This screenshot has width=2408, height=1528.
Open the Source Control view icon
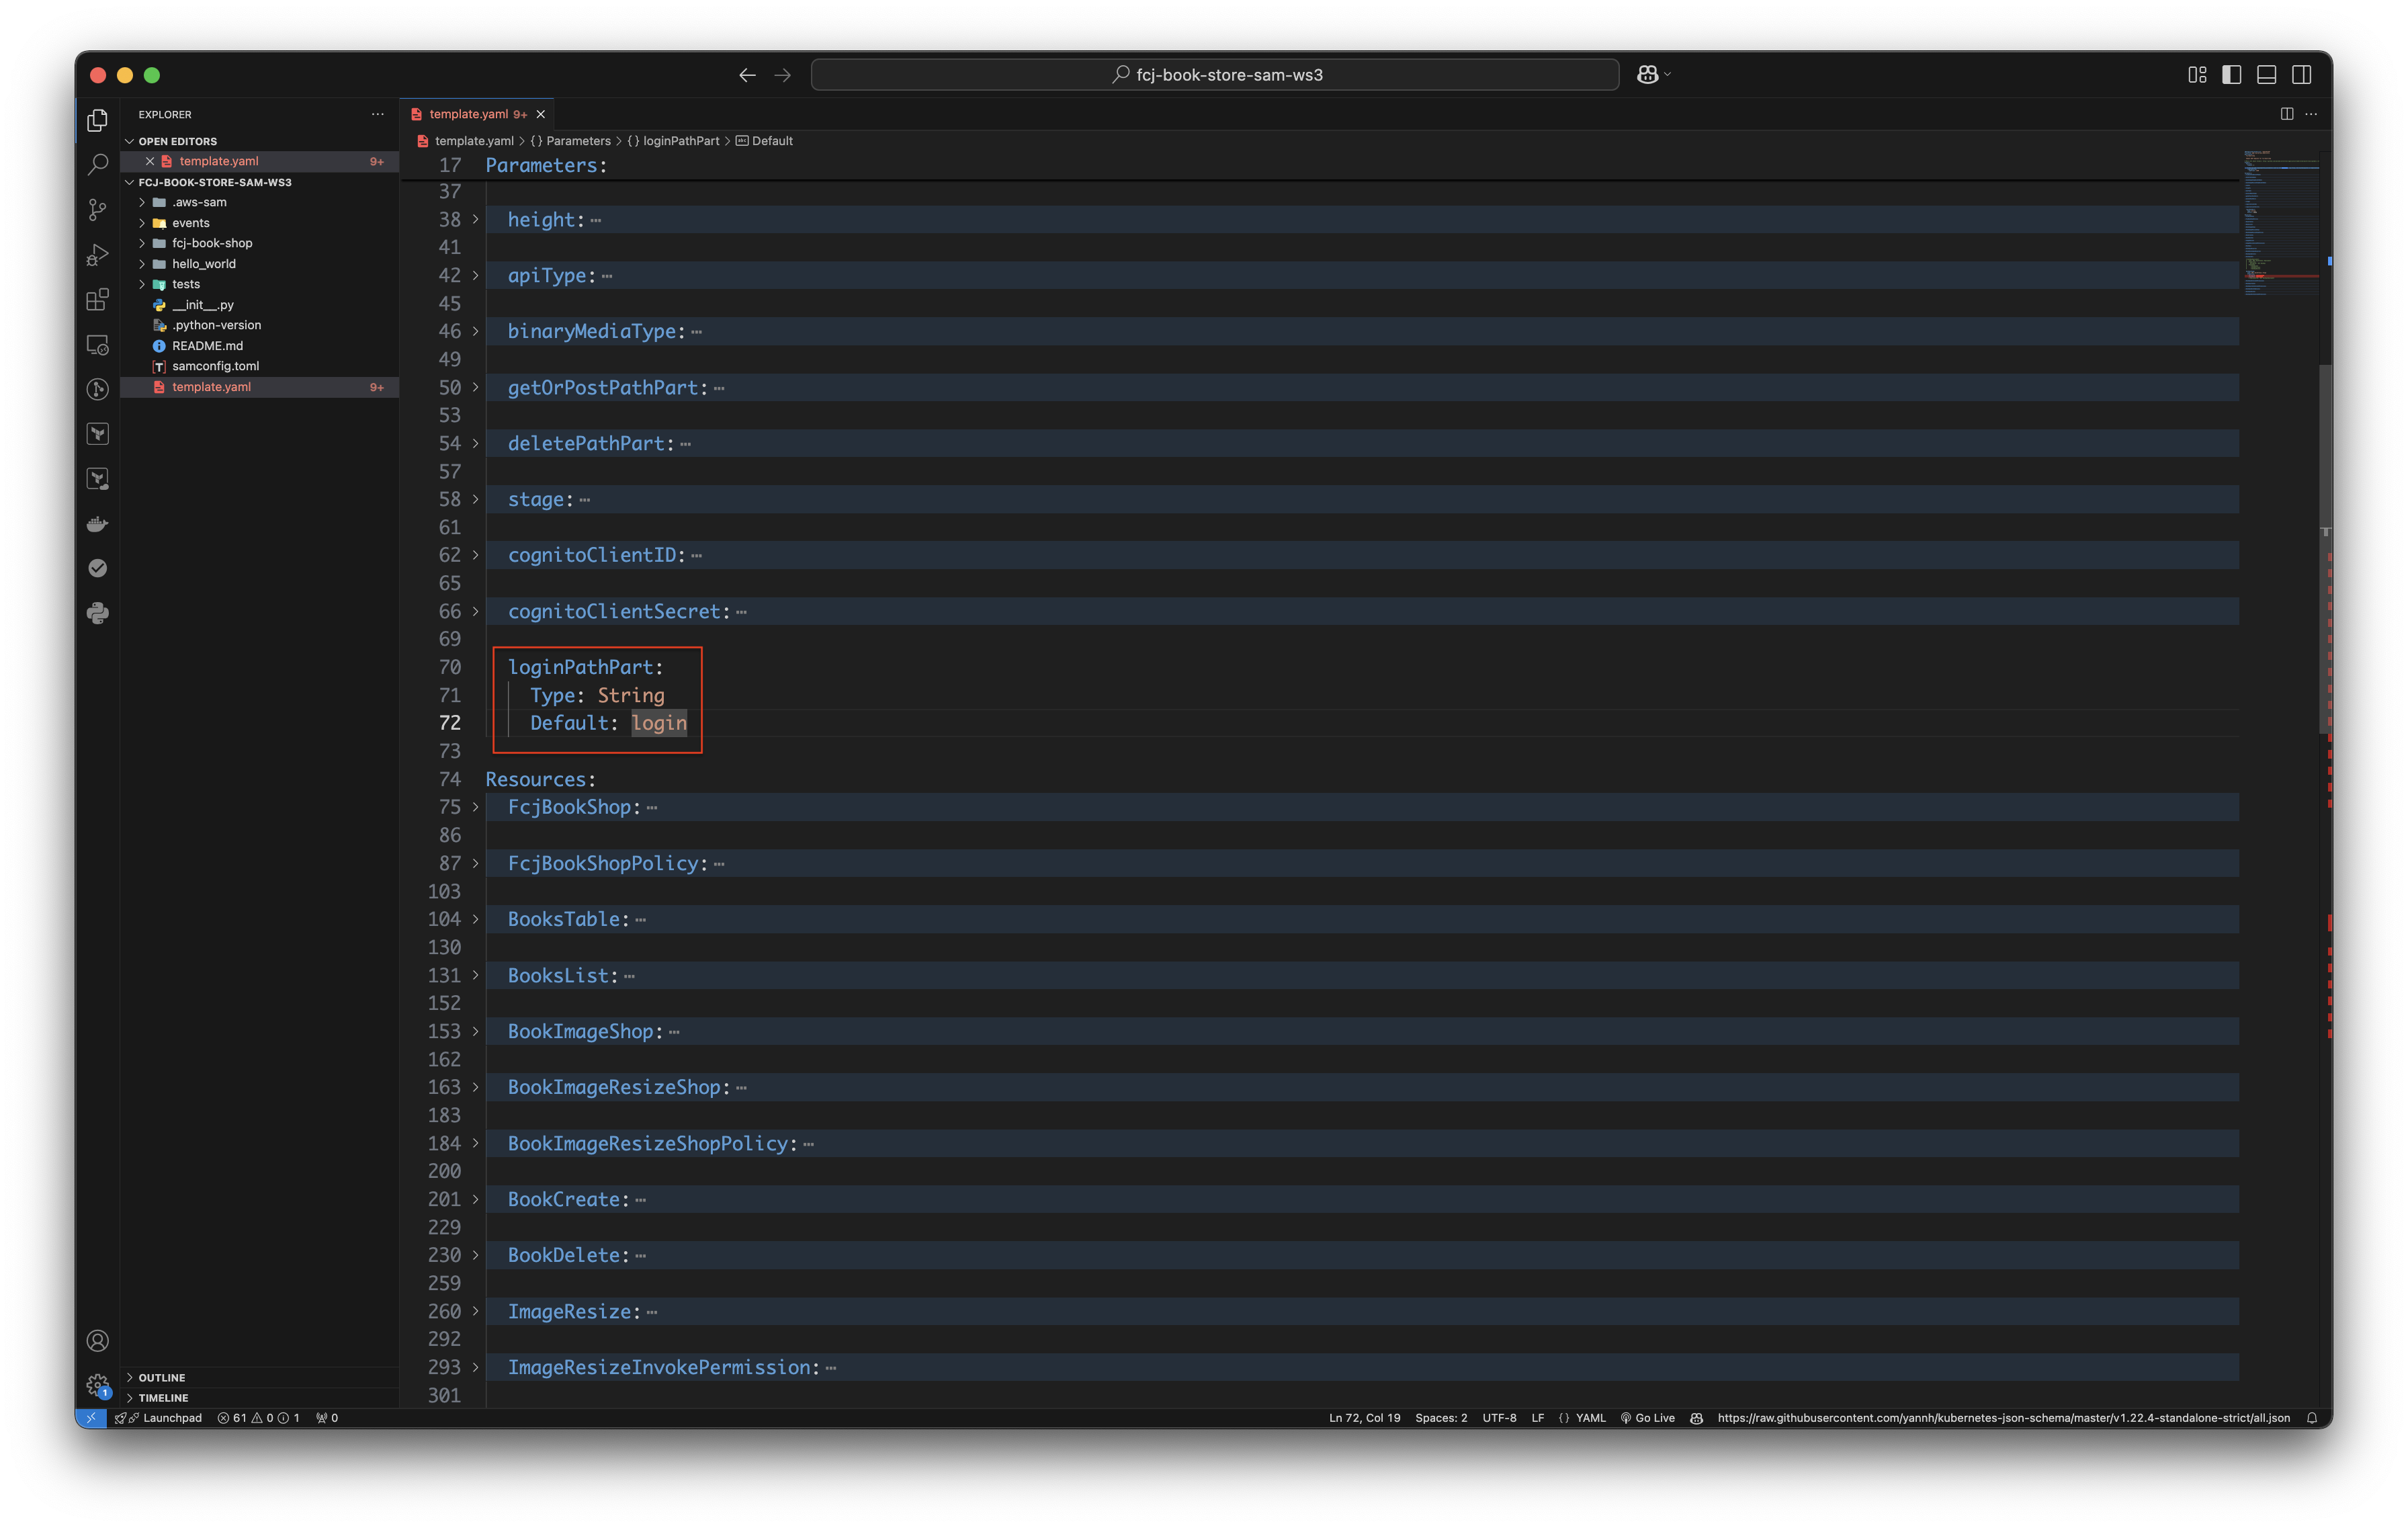coord(97,210)
